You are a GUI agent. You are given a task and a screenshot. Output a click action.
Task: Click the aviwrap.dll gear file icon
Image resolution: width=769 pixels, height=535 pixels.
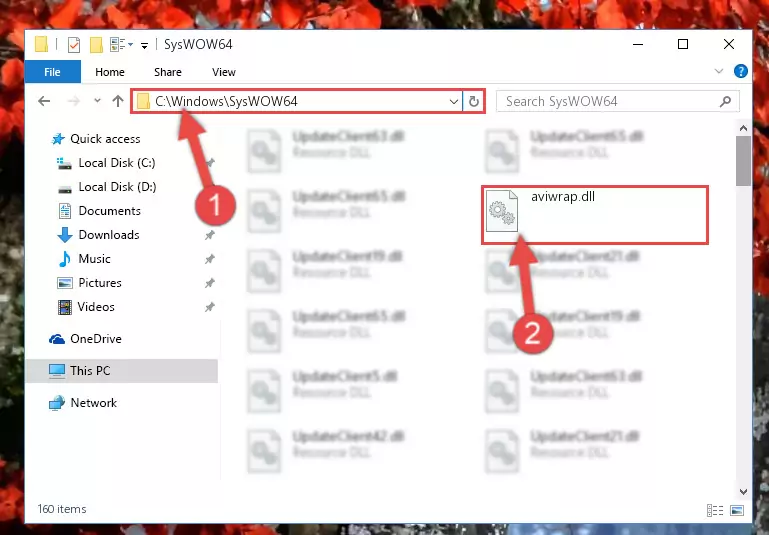pyautogui.click(x=501, y=211)
